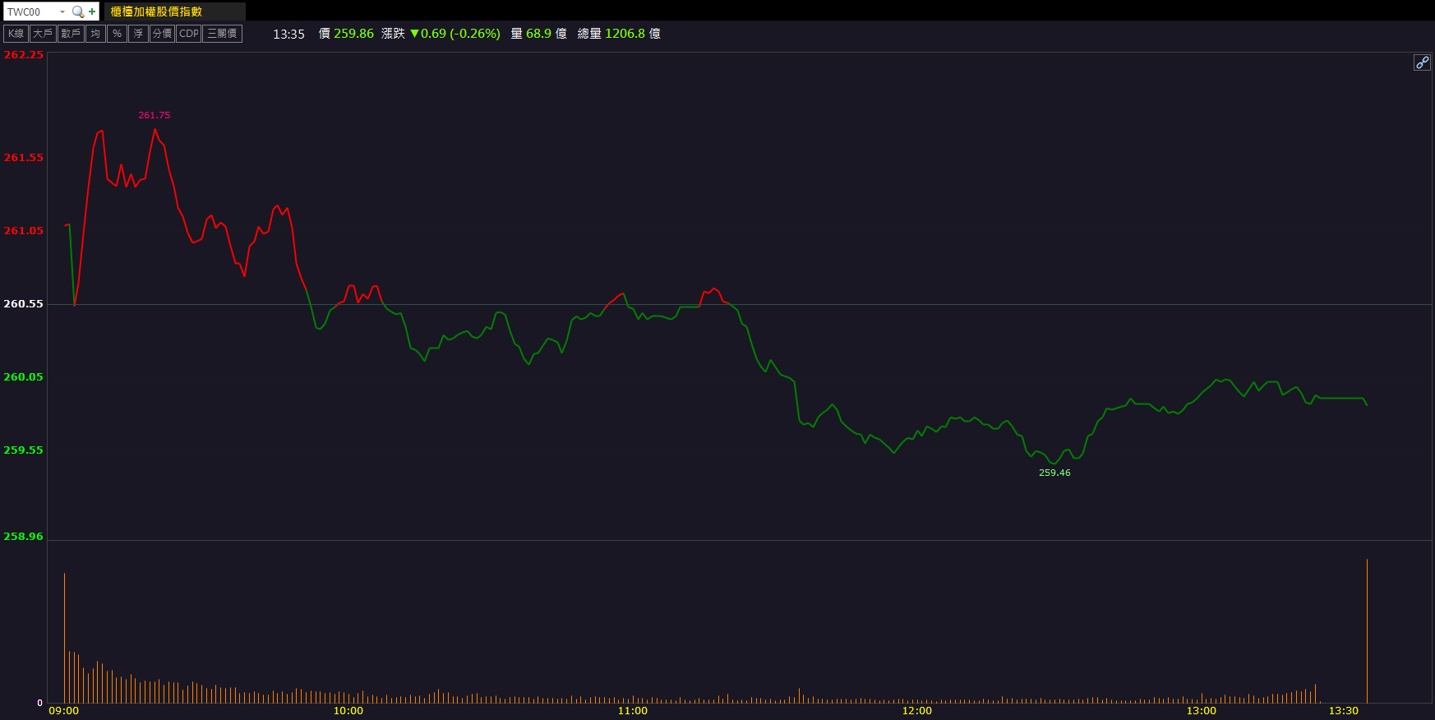
Task: Switch to K線 chart view
Action: pos(15,34)
